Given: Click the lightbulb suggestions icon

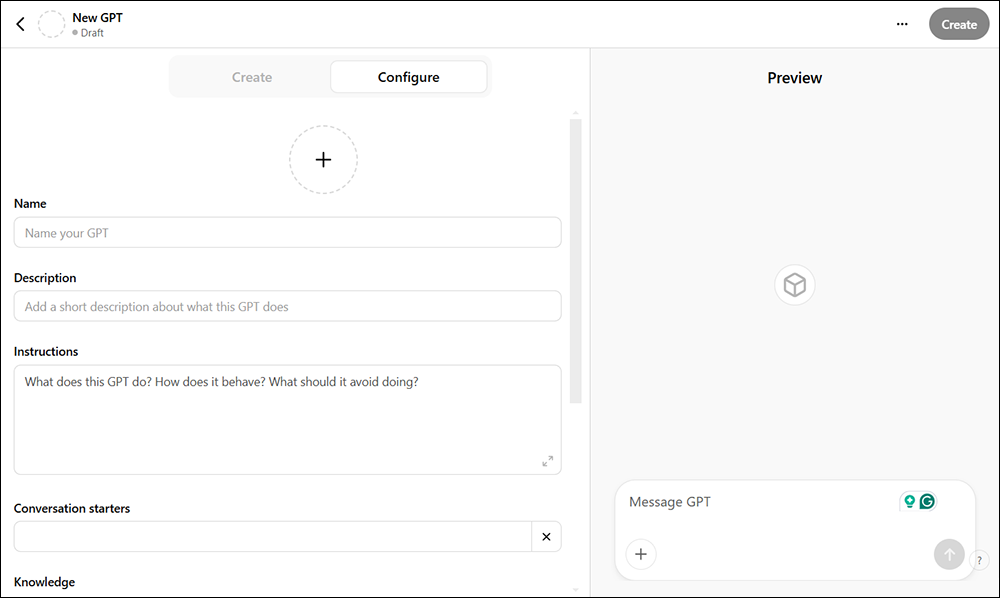Looking at the screenshot, I should coord(909,500).
